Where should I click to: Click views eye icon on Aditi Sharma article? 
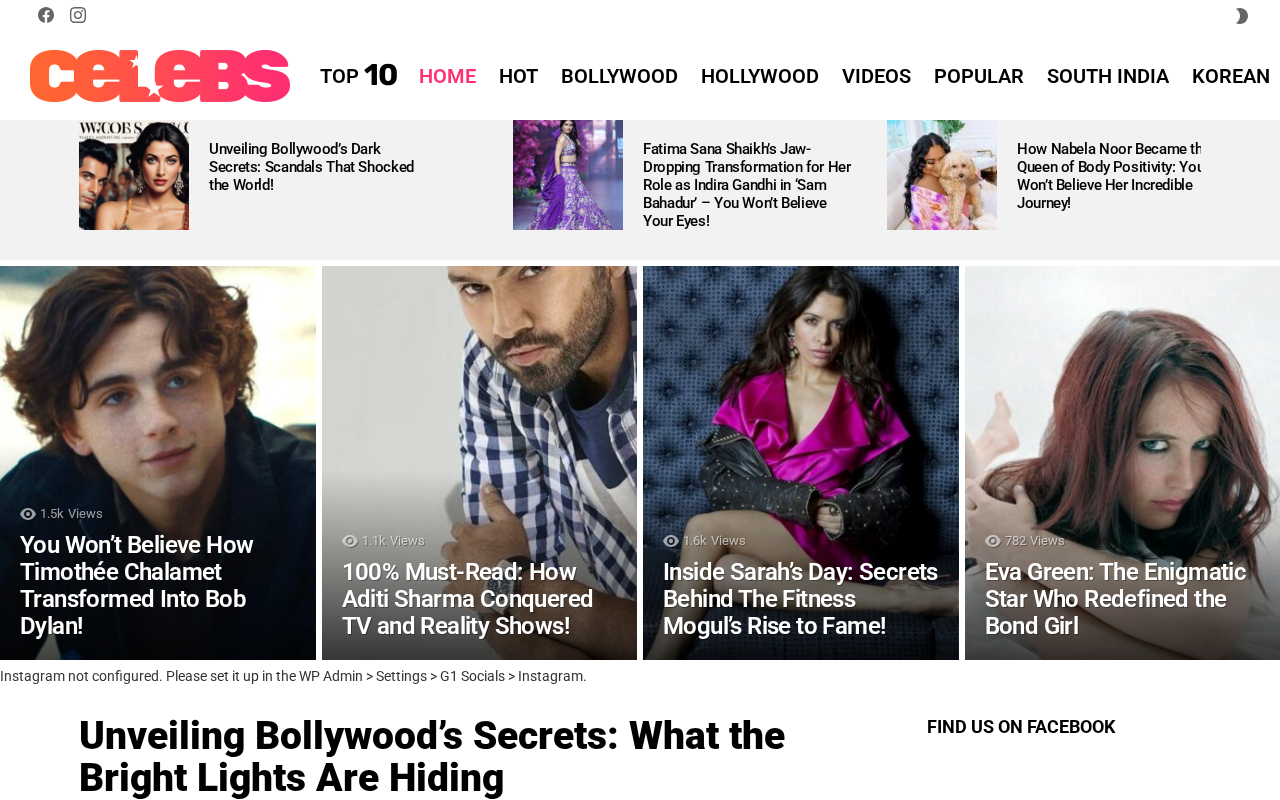[x=350, y=541]
